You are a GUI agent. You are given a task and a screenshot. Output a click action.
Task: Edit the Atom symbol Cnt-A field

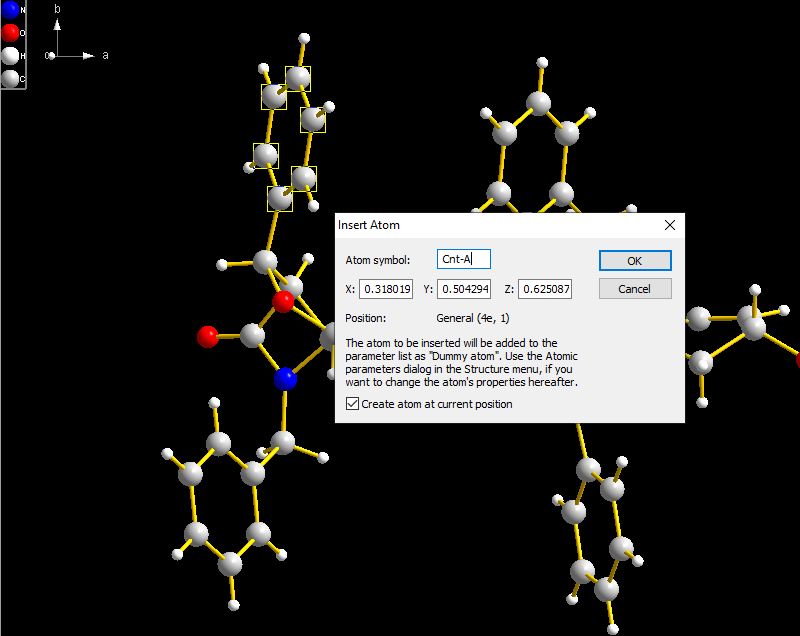462,259
